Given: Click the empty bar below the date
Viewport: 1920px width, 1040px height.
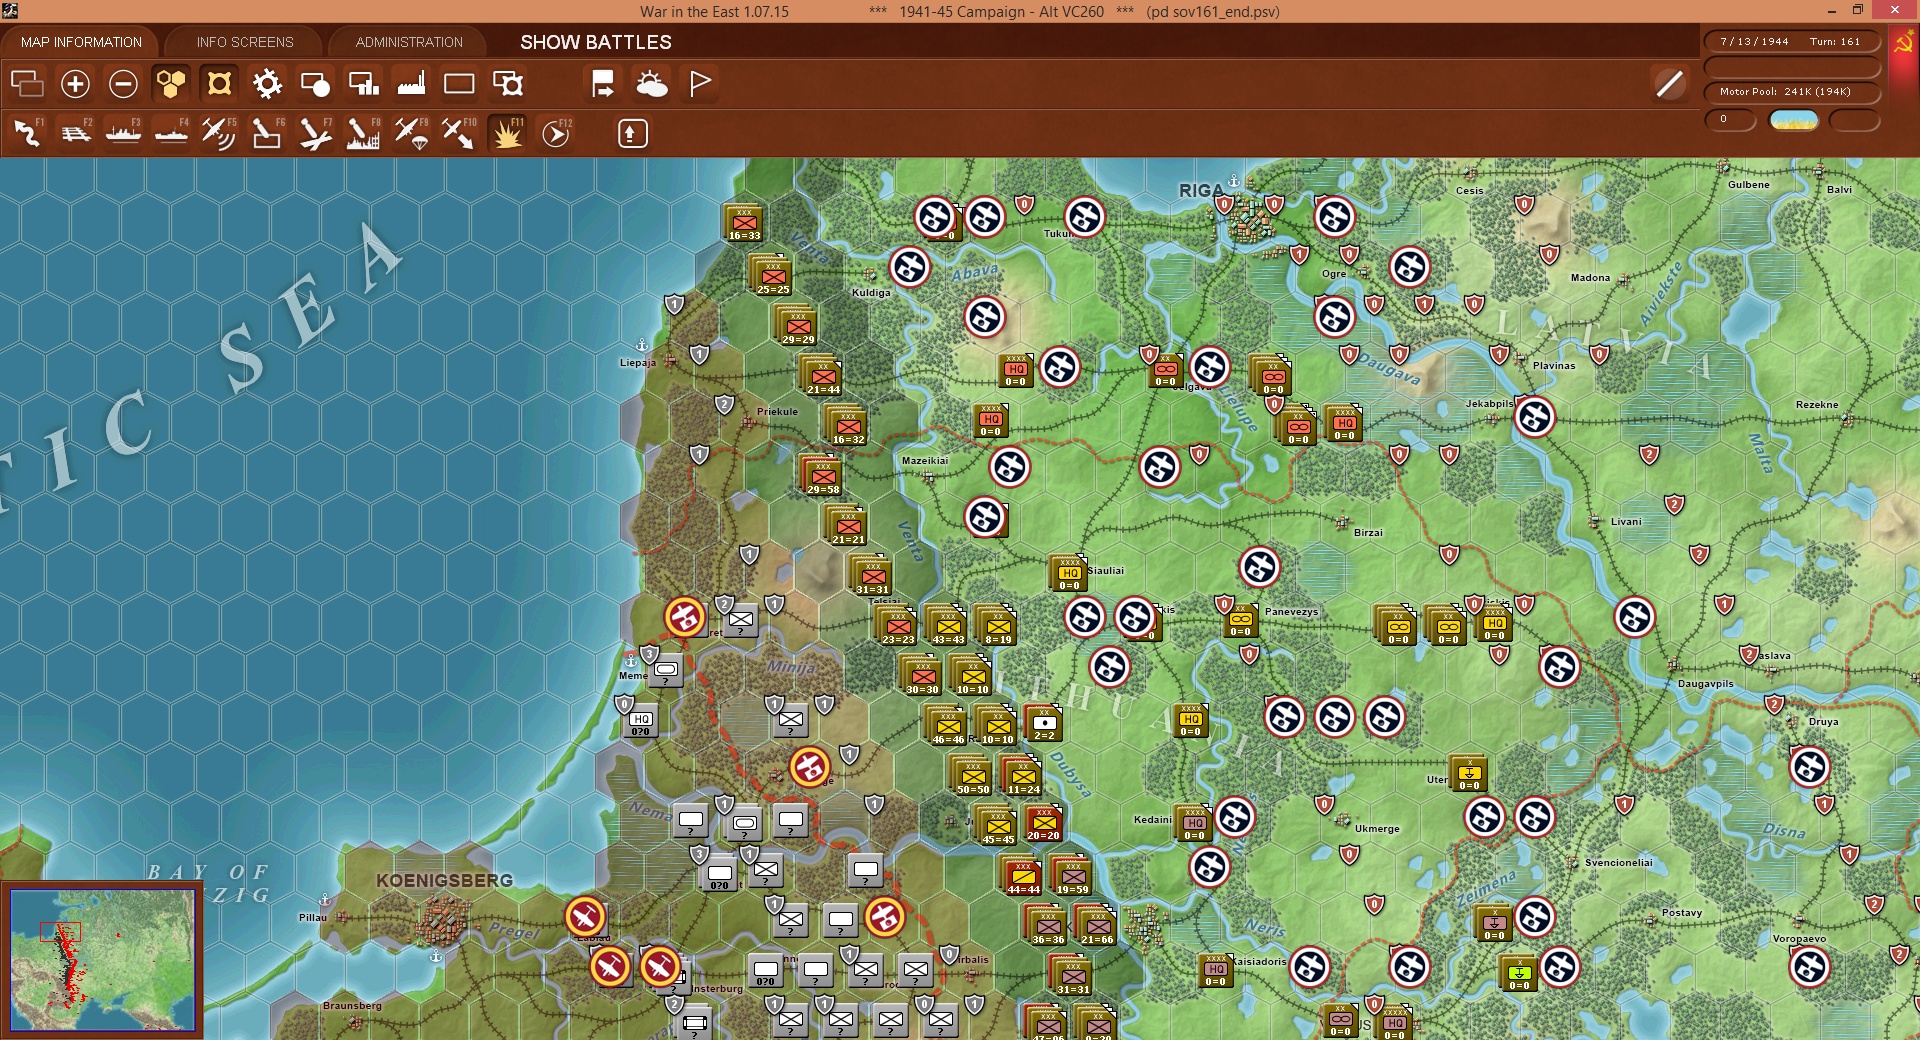Looking at the screenshot, I should point(1791,67).
